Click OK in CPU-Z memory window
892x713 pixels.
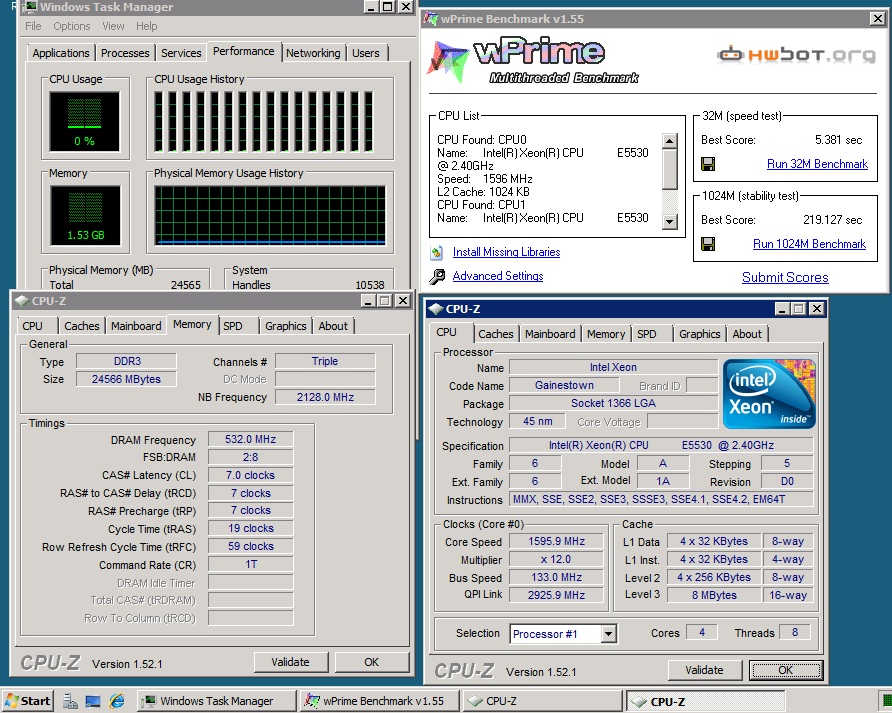click(371, 662)
